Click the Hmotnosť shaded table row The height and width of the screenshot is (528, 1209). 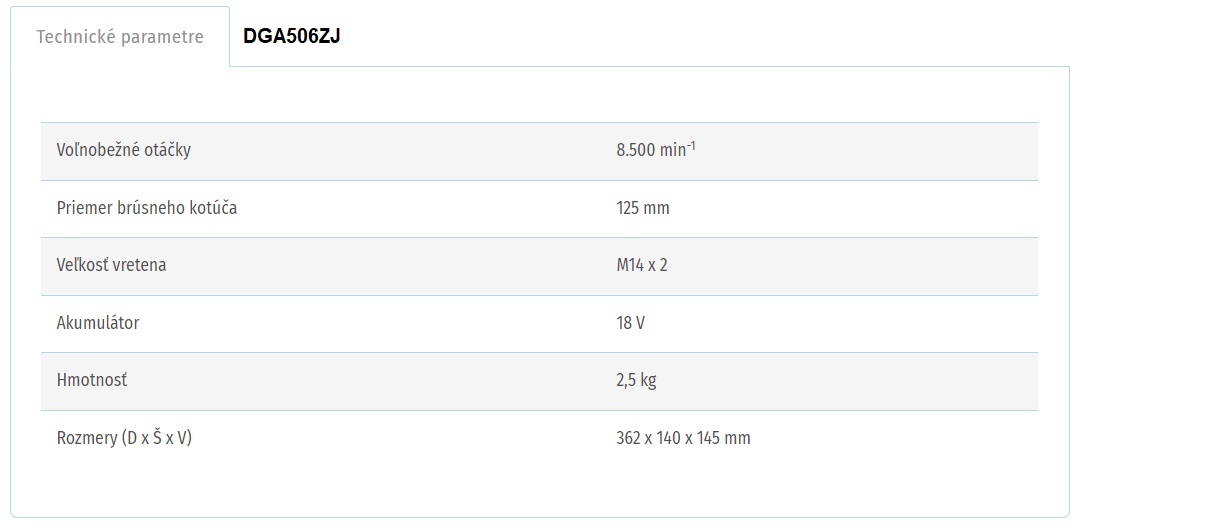[539, 381]
